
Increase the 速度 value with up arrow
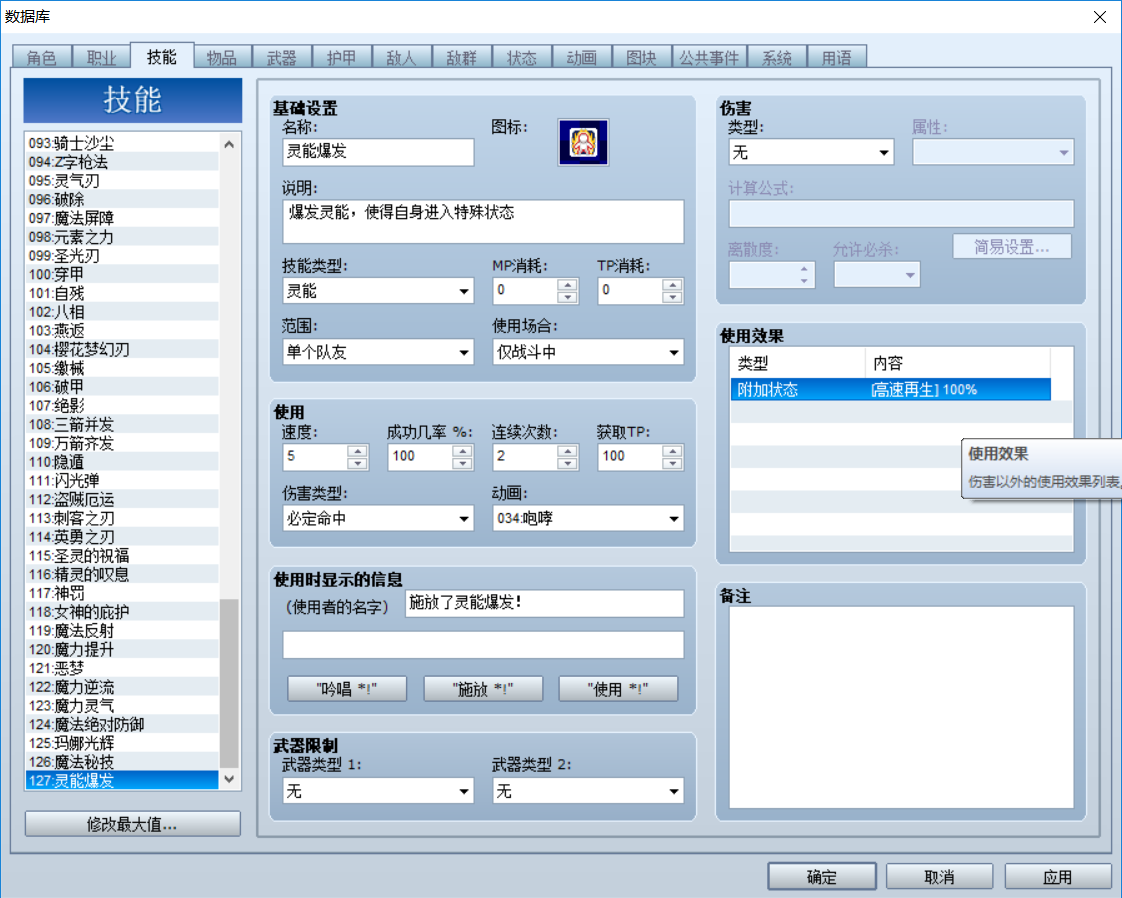point(357,451)
